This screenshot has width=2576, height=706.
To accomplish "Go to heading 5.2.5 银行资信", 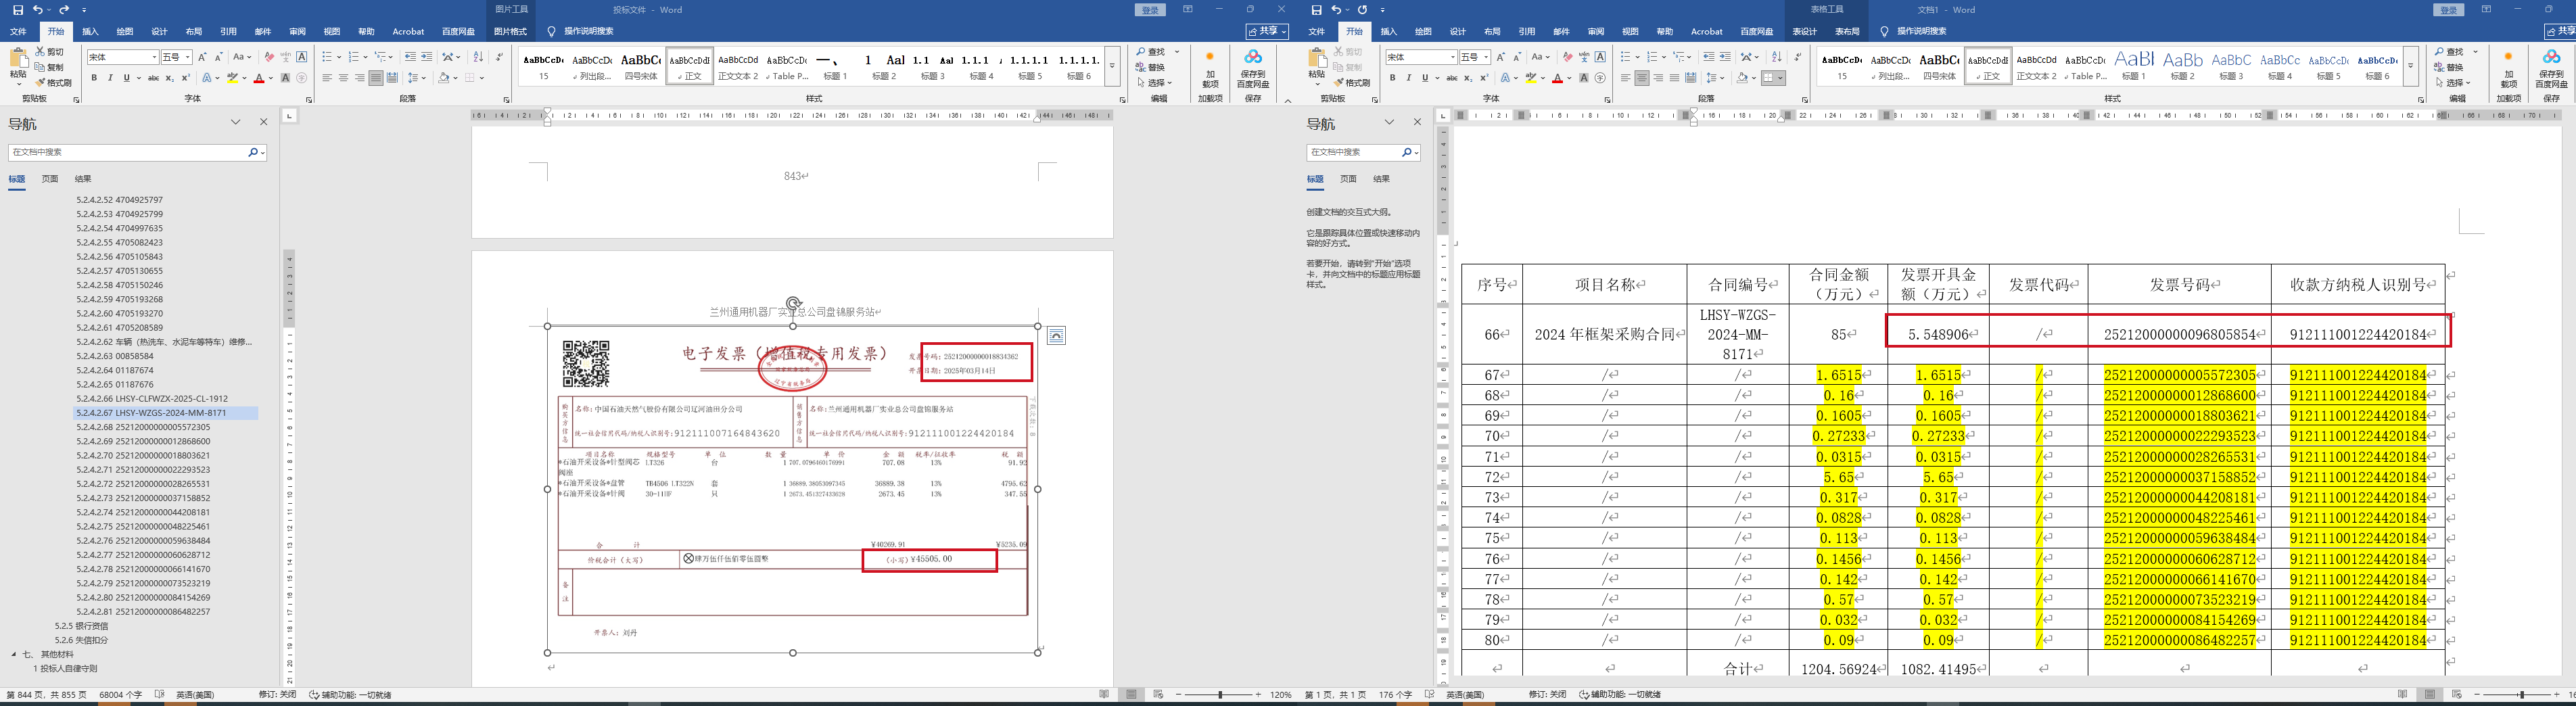I will point(82,626).
